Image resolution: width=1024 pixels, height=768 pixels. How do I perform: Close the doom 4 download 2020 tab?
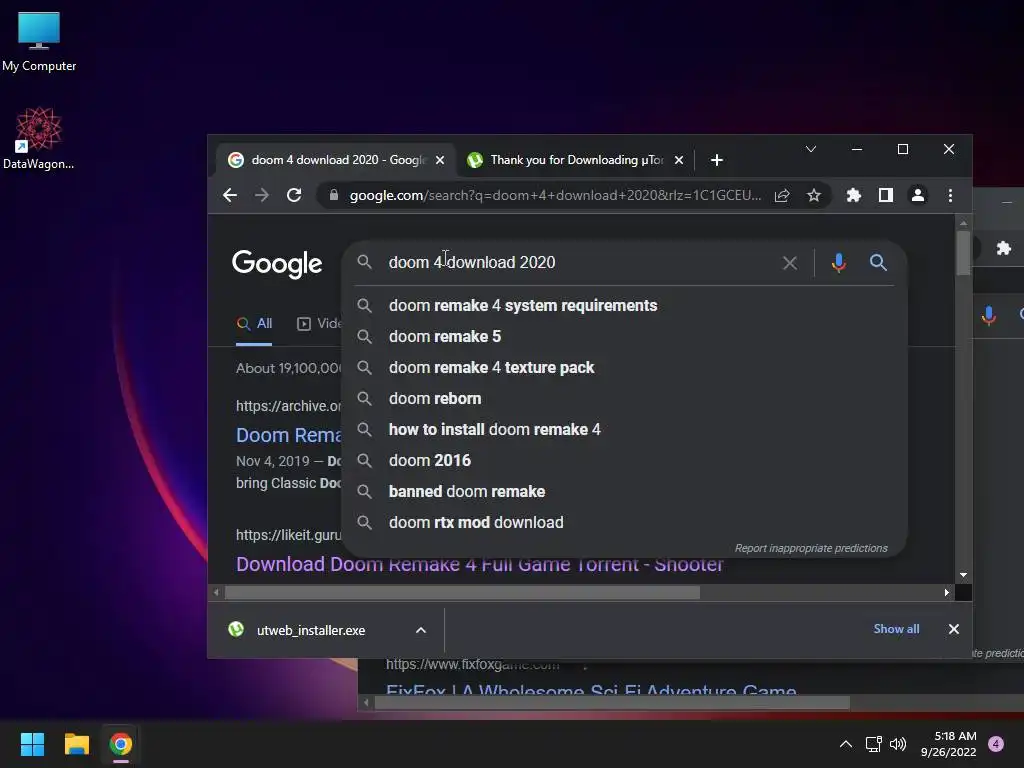pyautogui.click(x=440, y=160)
